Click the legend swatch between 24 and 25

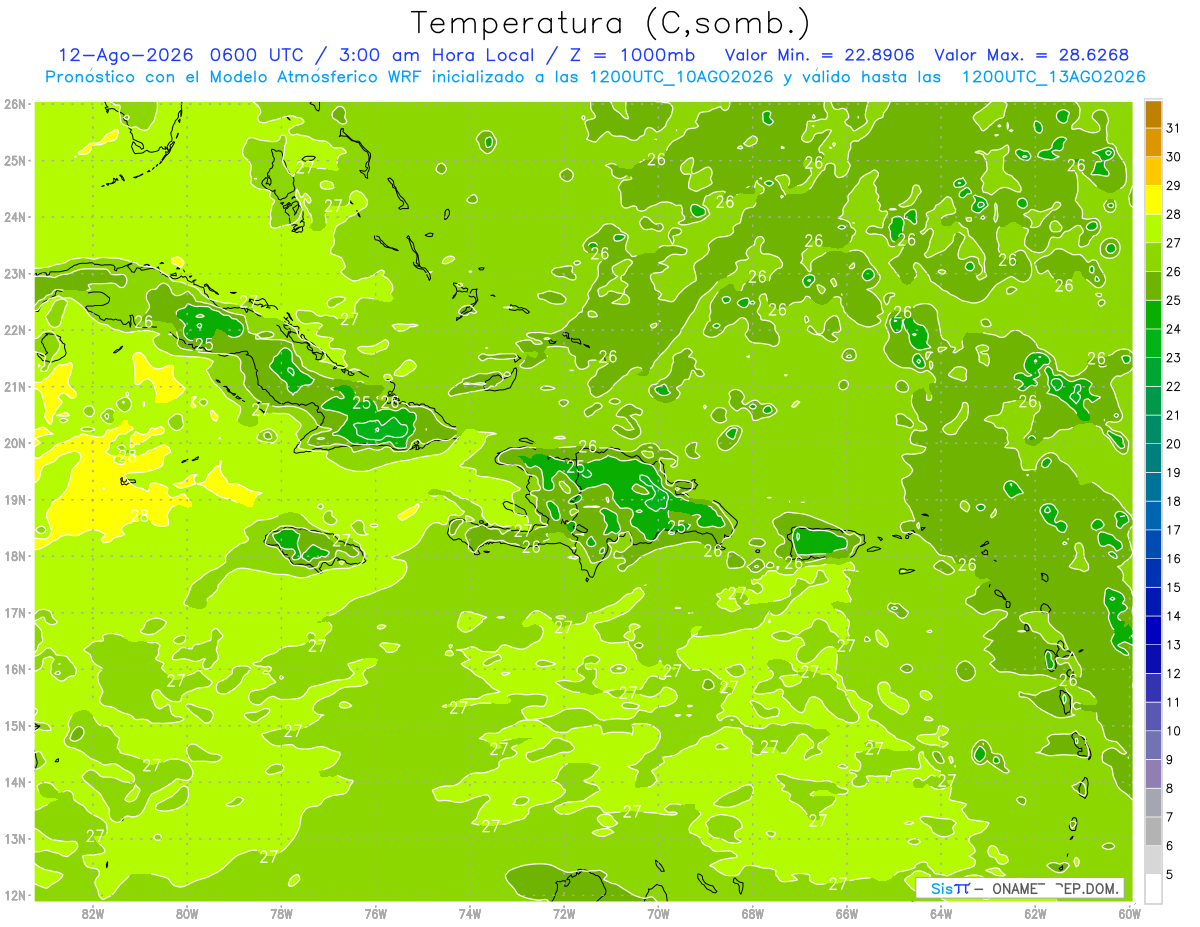point(1153,315)
